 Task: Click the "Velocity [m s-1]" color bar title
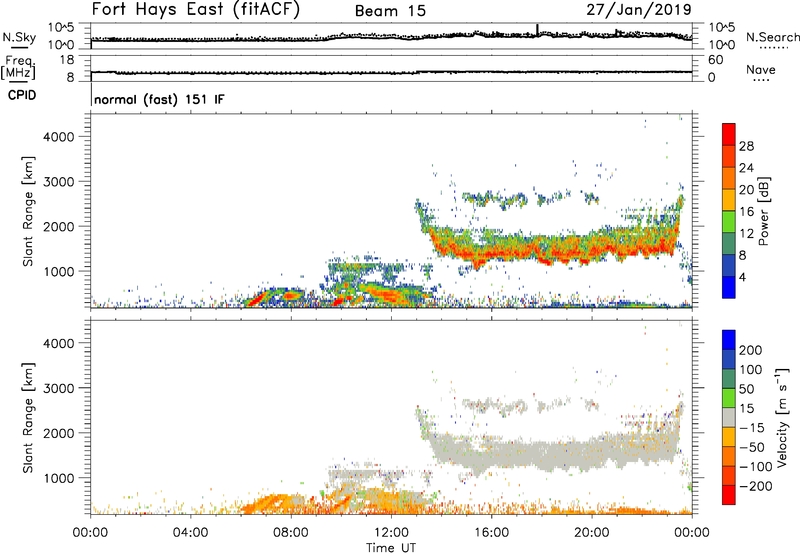(781, 417)
